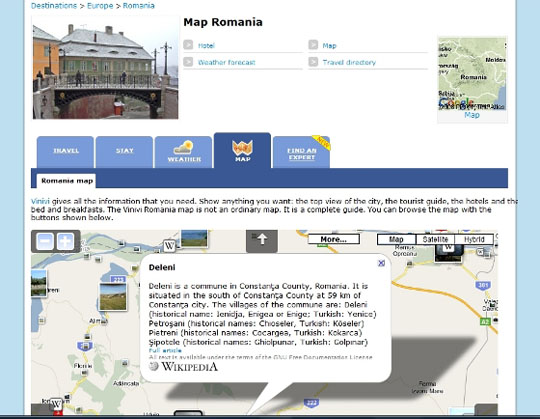This screenshot has height=419, width=540.
Task: Go to Europe in the breadcrumb
Action: coord(100,6)
